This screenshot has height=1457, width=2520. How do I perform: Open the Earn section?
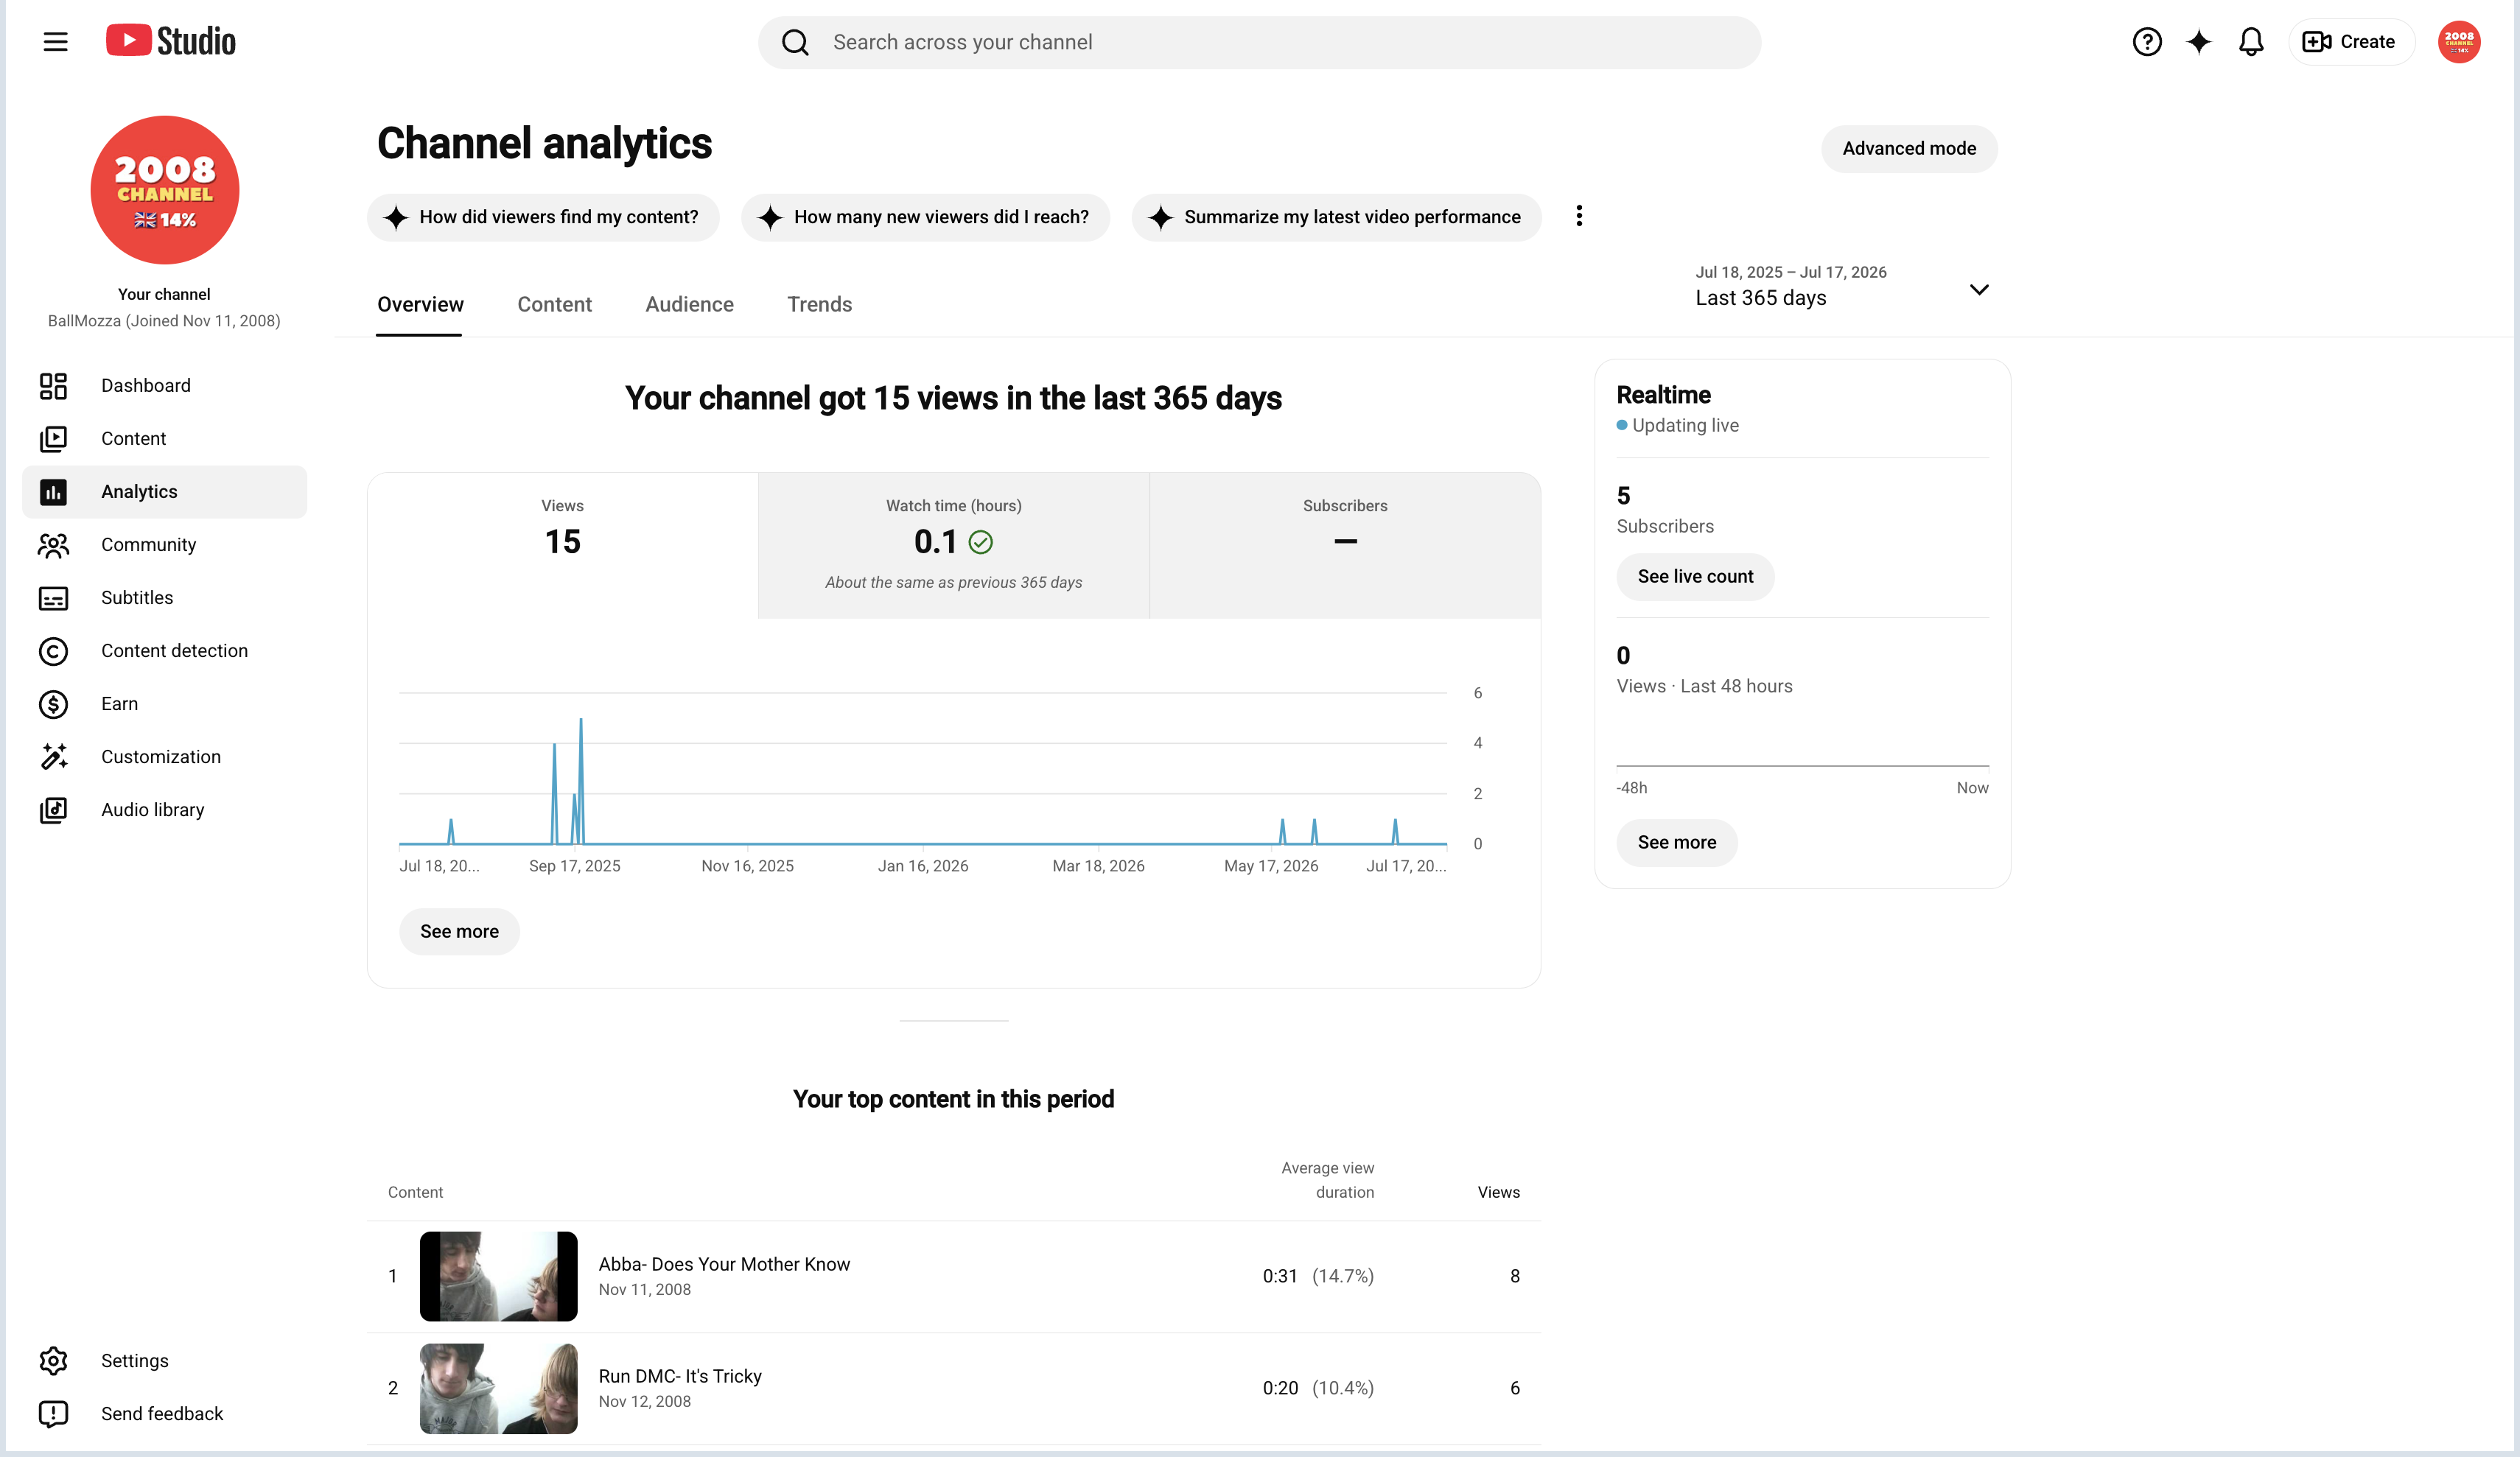(165, 704)
